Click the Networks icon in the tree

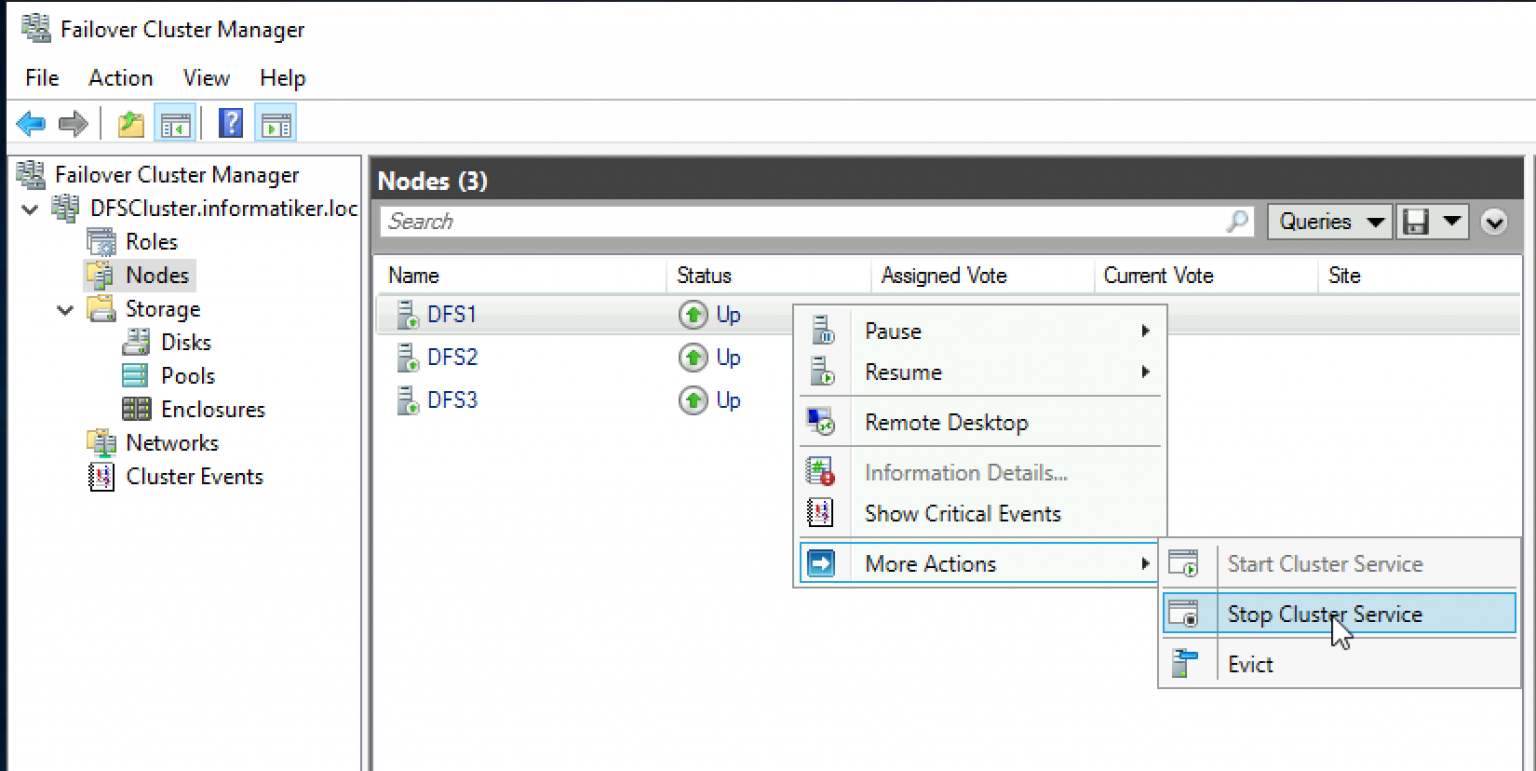pyautogui.click(x=101, y=443)
